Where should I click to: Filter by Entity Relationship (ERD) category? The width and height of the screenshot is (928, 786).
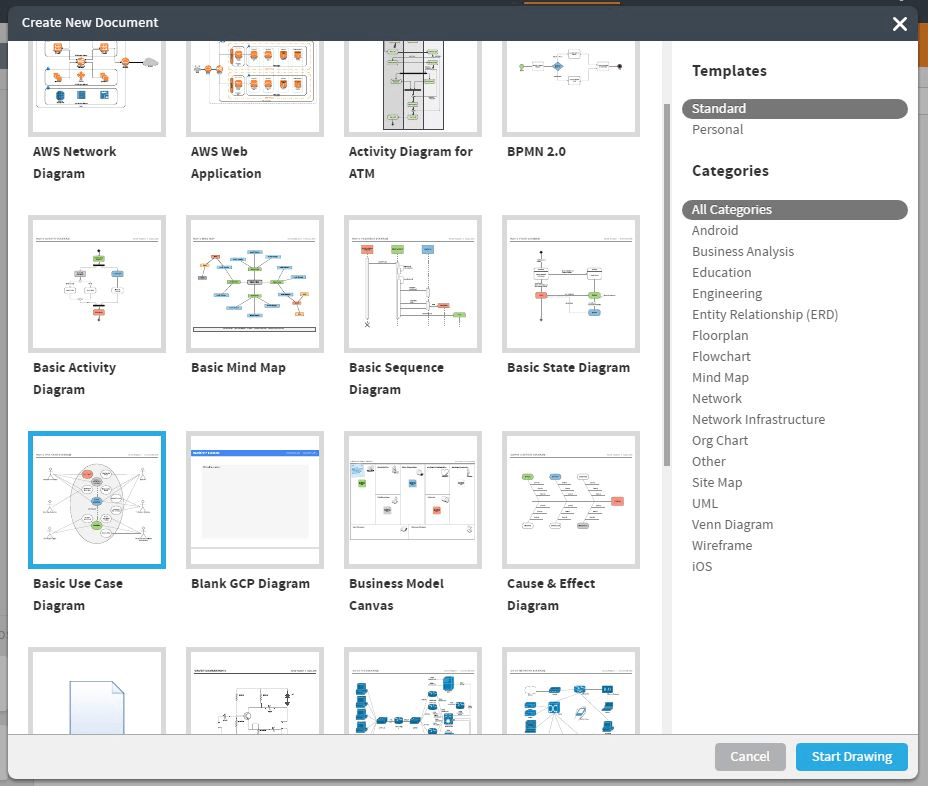coord(765,314)
